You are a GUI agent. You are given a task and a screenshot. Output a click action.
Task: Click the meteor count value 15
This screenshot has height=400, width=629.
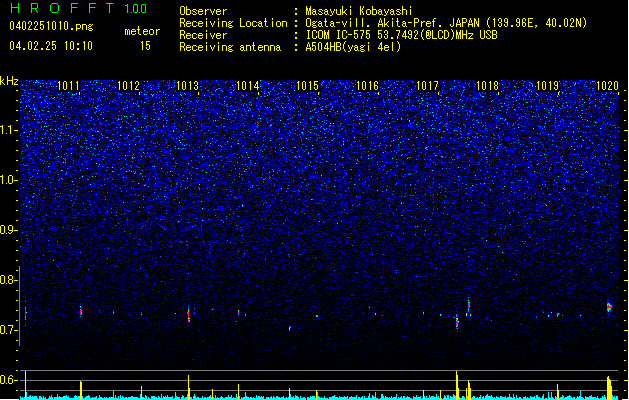pyautogui.click(x=145, y=46)
